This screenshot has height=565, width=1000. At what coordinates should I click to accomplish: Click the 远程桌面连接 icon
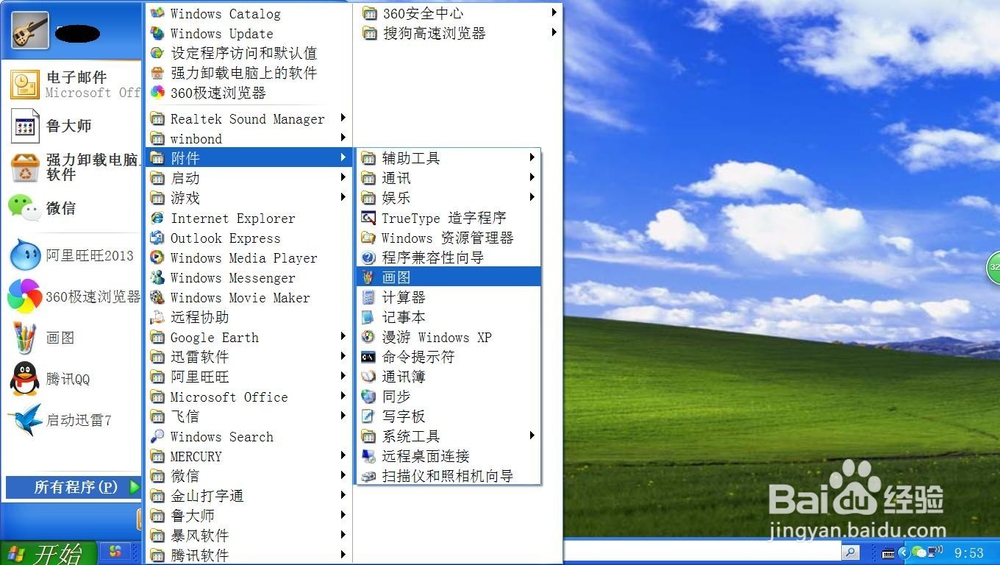point(368,456)
